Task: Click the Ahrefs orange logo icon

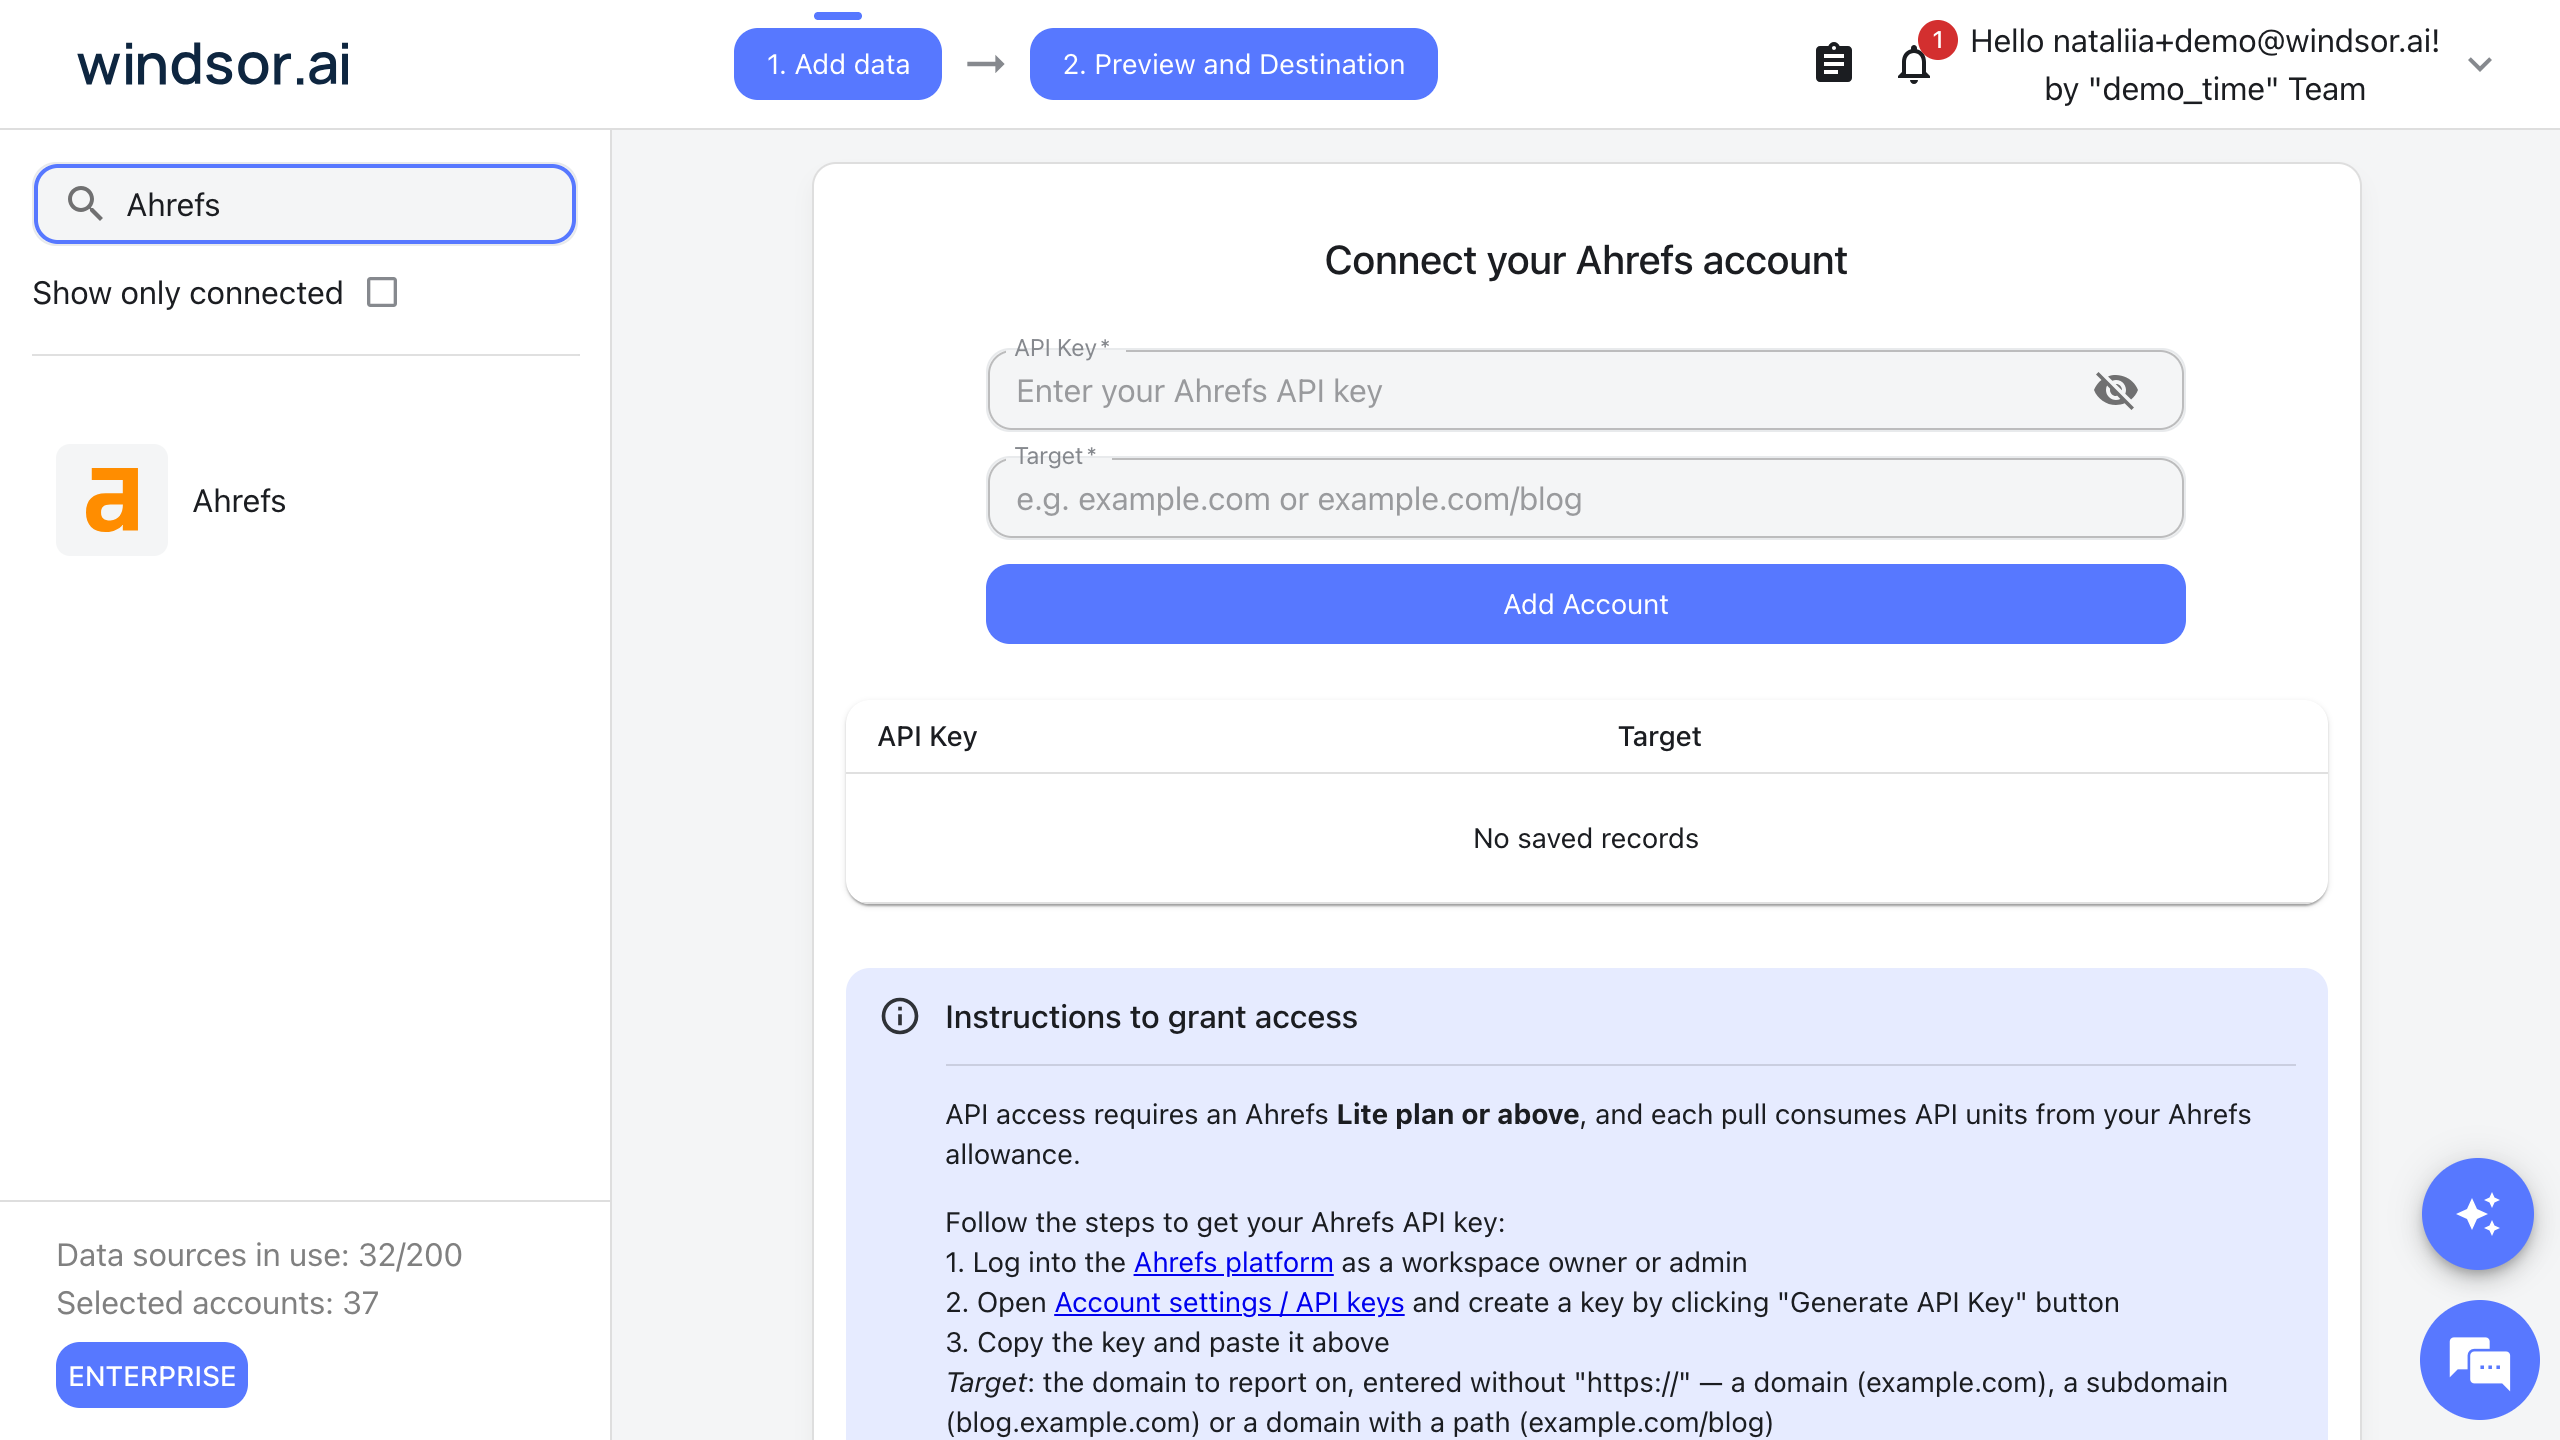Action: 112,500
